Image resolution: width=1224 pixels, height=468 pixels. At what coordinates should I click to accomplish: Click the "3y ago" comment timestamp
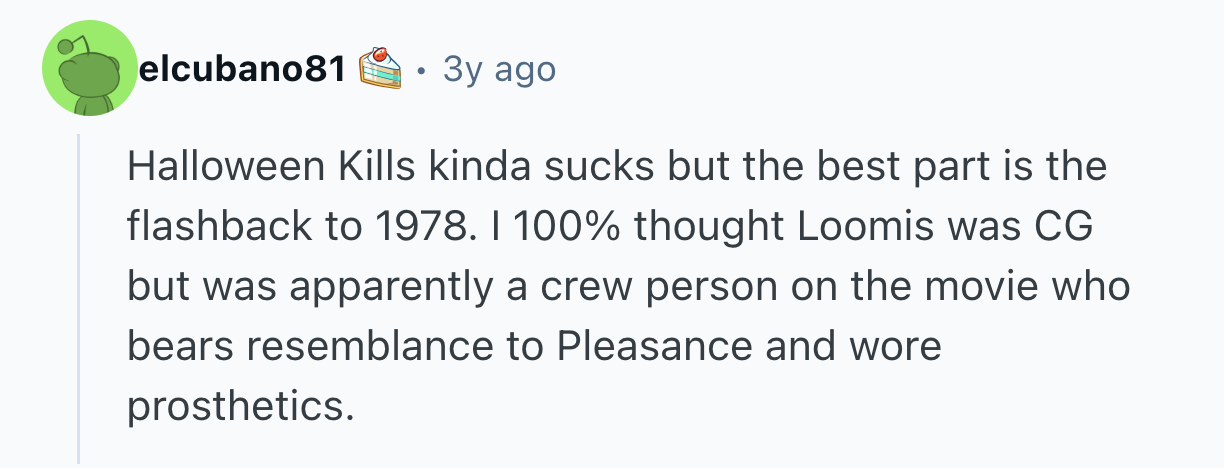tap(498, 70)
